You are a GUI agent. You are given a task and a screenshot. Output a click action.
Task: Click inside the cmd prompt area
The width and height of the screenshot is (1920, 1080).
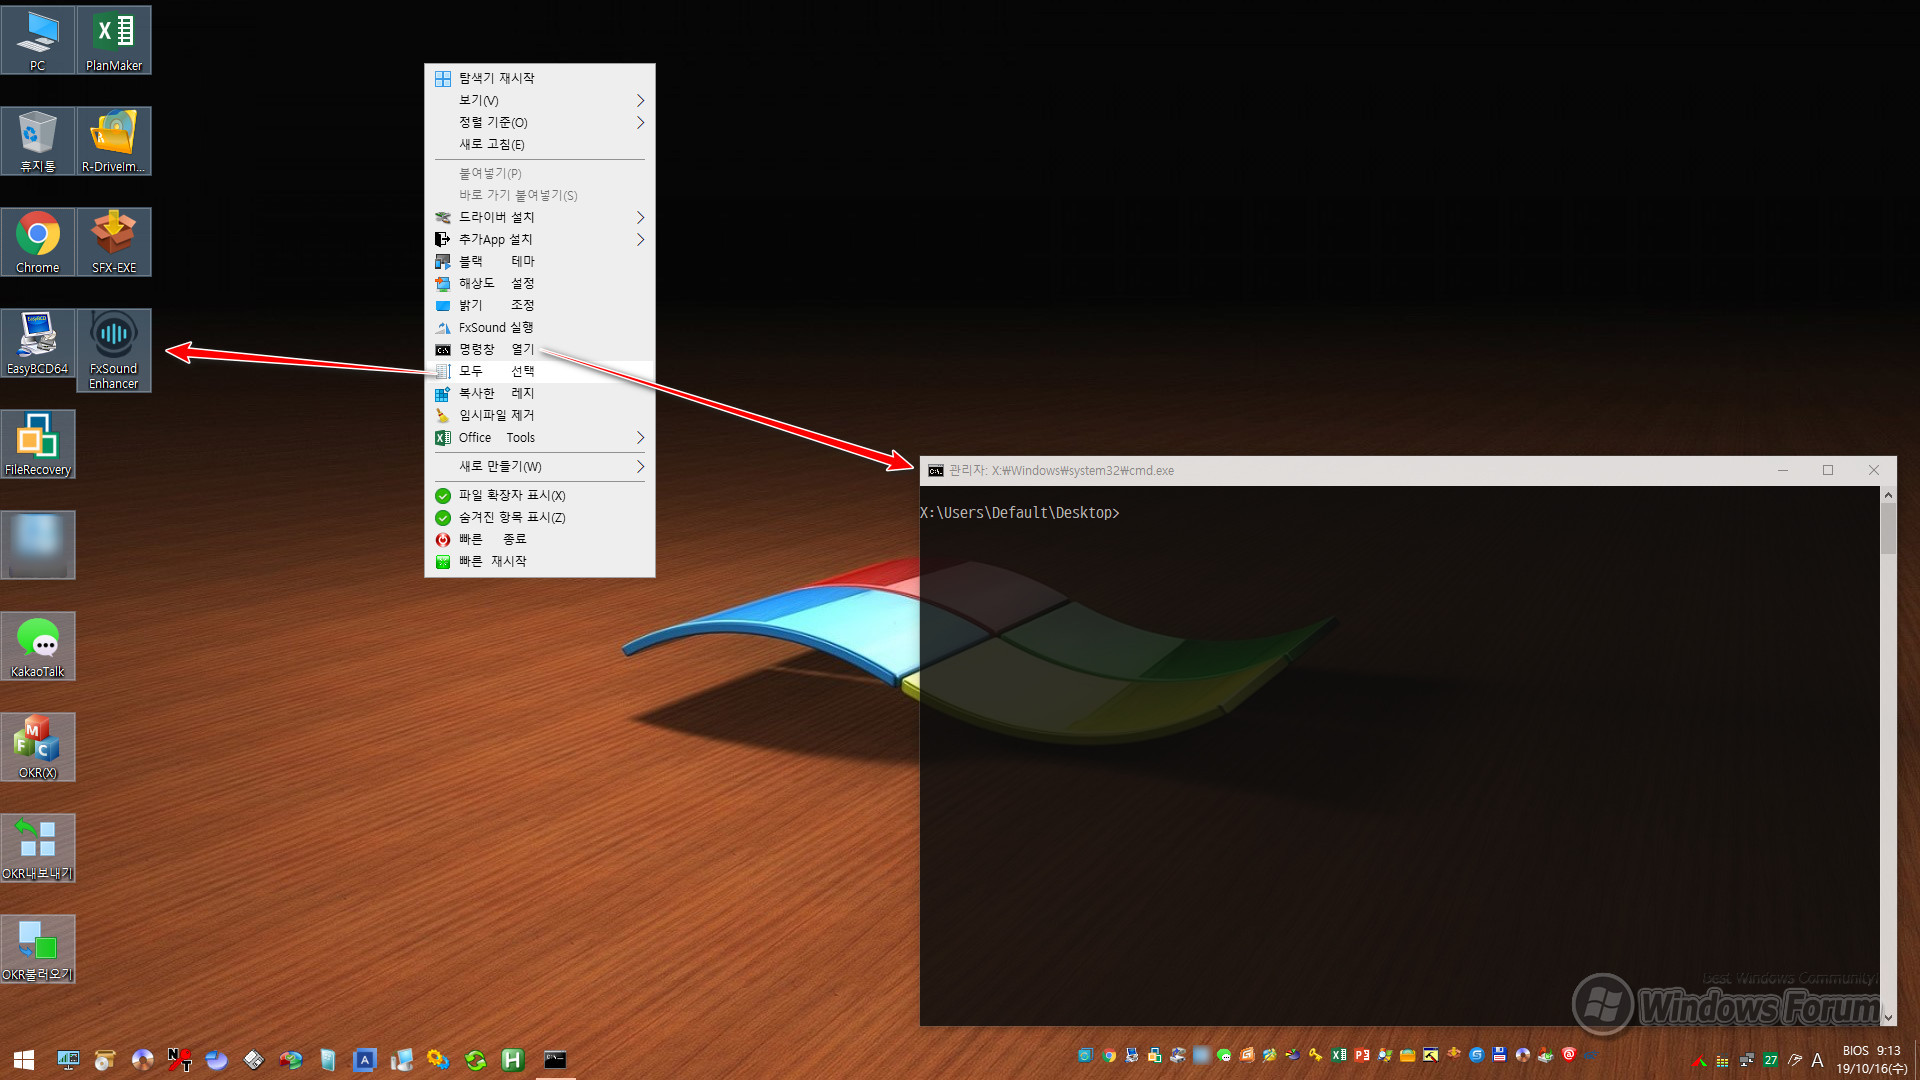[x=1399, y=755]
